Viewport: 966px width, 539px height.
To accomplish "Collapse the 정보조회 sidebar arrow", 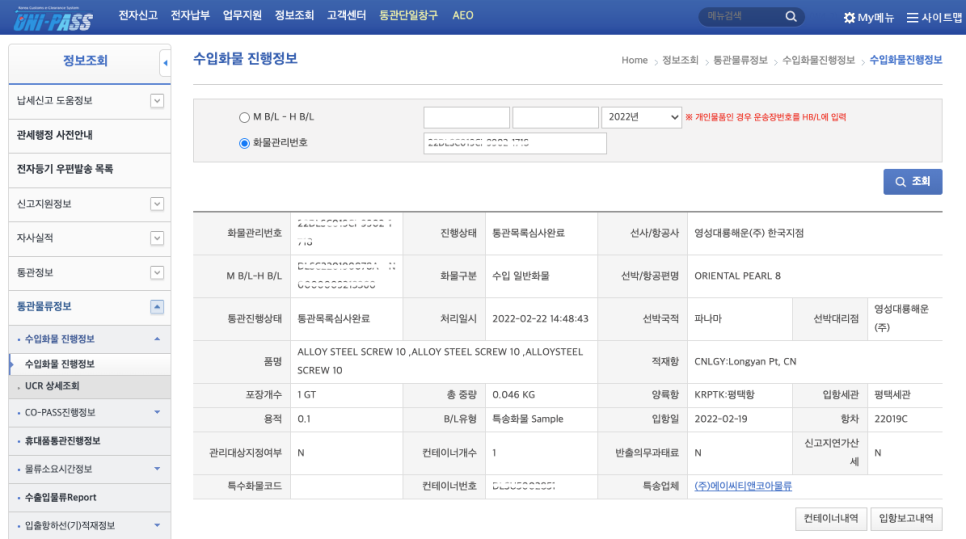I will (x=164, y=62).
